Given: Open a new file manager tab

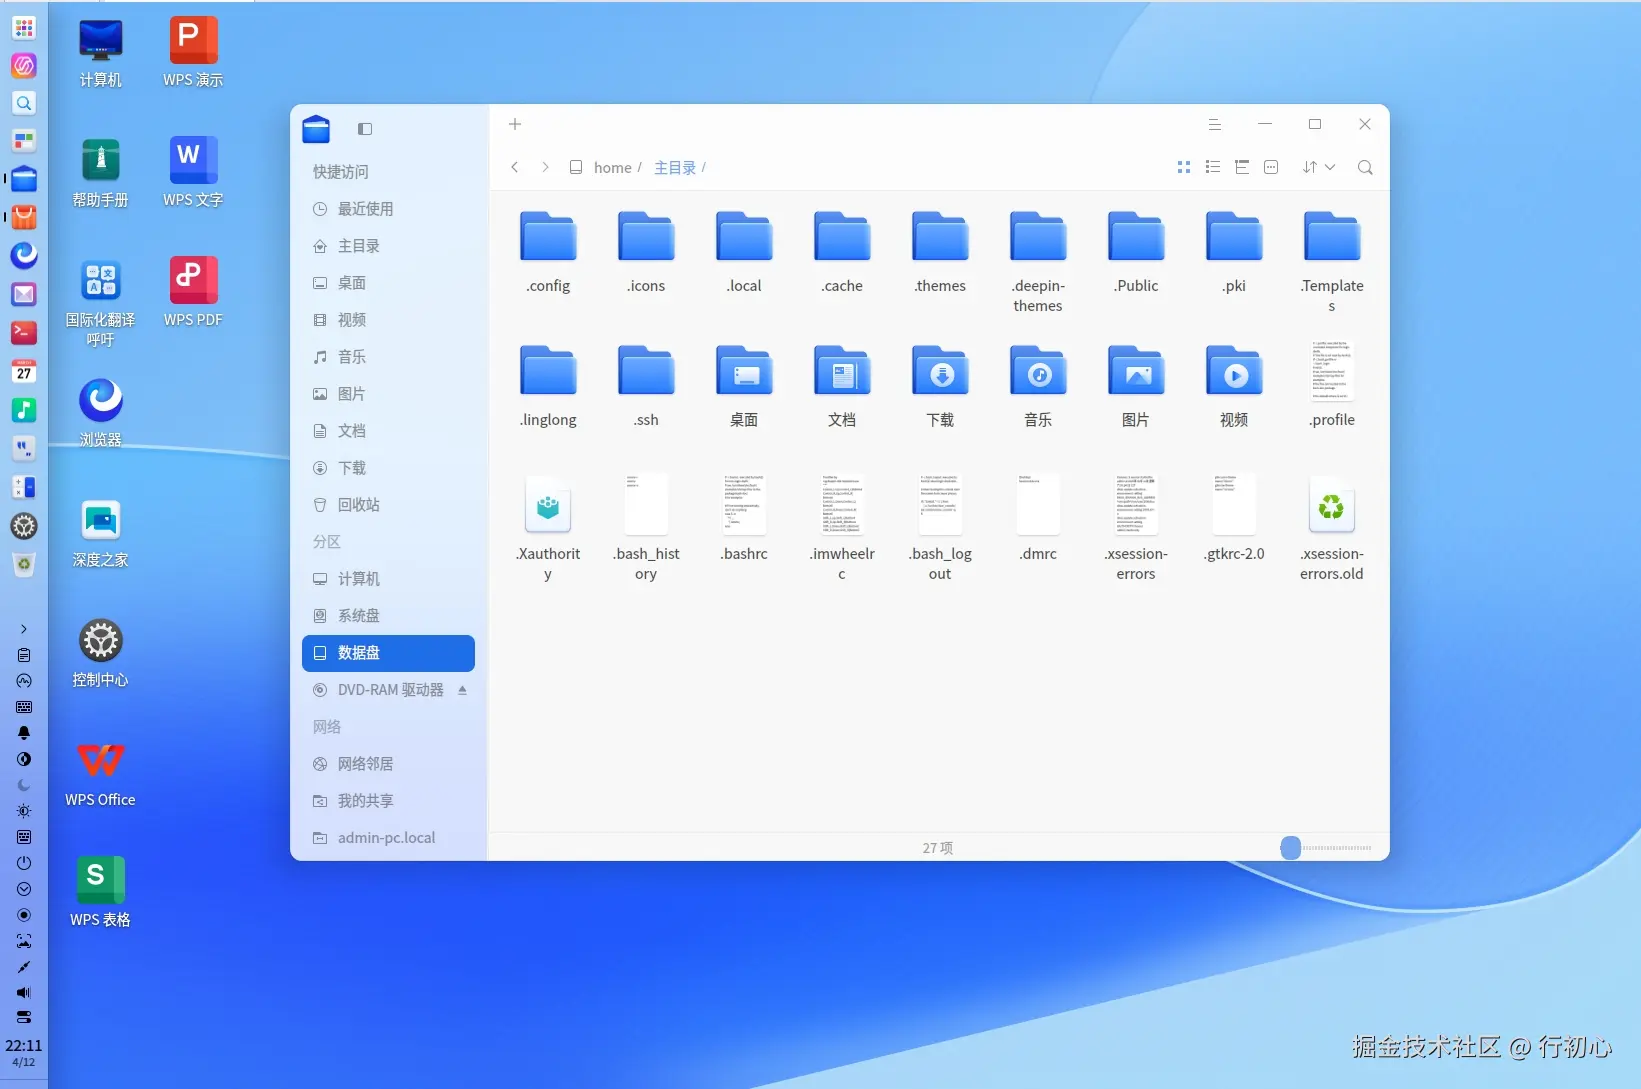Looking at the screenshot, I should point(514,124).
